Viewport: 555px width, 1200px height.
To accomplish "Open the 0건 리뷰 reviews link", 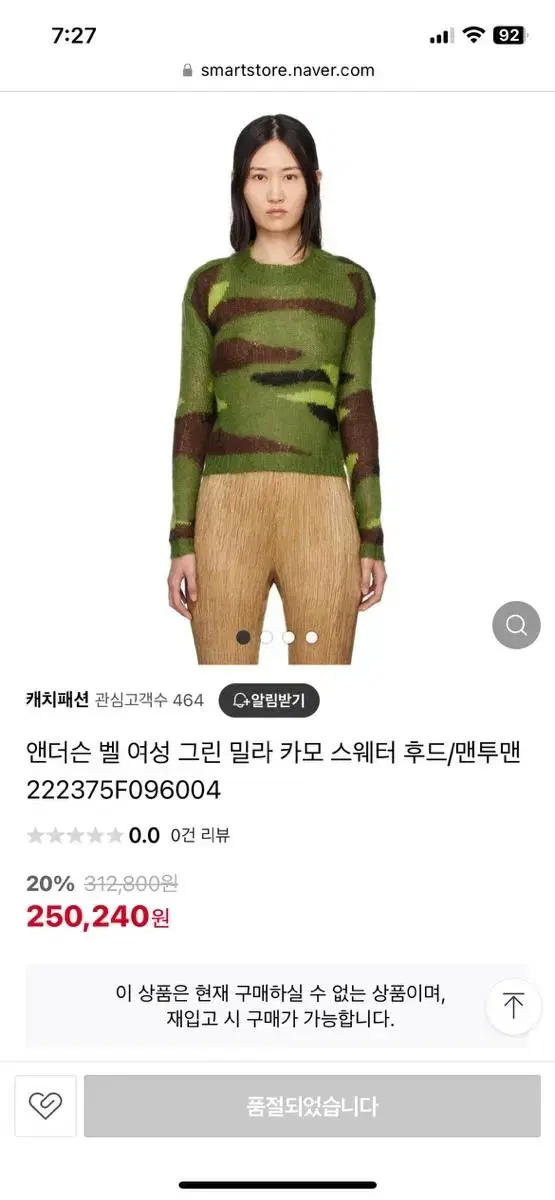I will [x=200, y=835].
